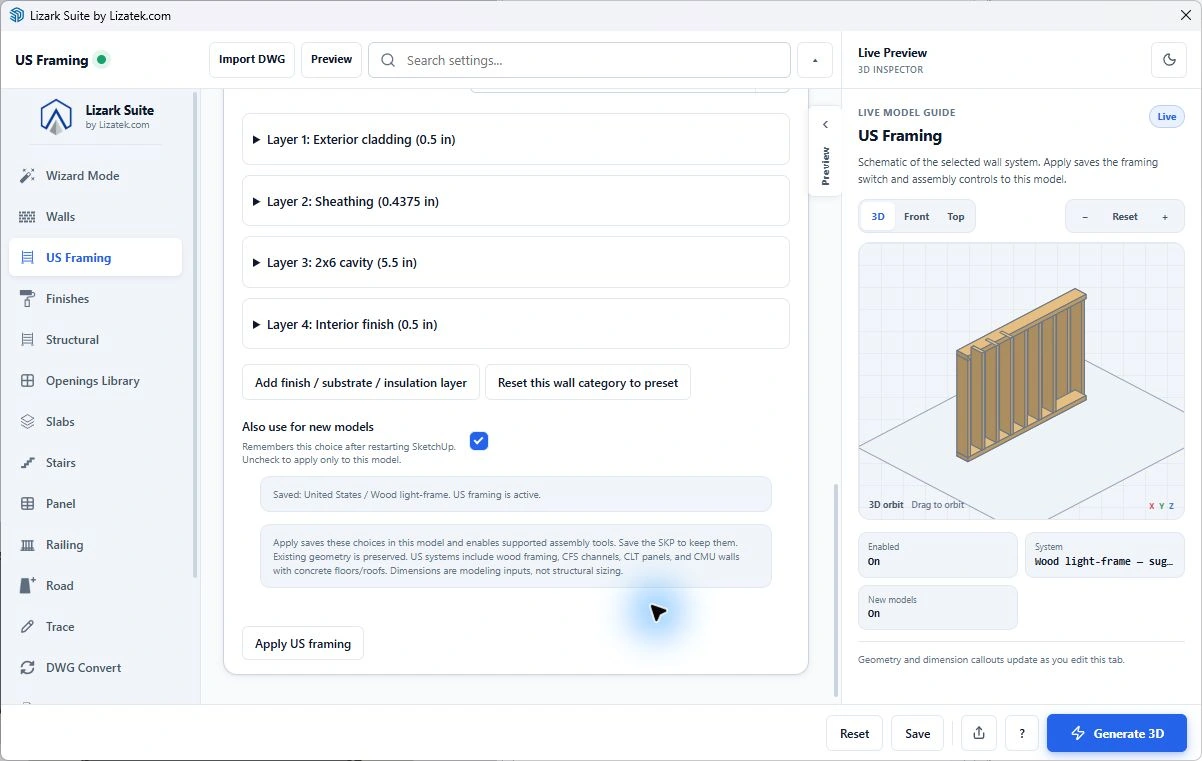The image size is (1202, 761).
Task: Click Reset this wall category to preset
Action: tap(588, 382)
